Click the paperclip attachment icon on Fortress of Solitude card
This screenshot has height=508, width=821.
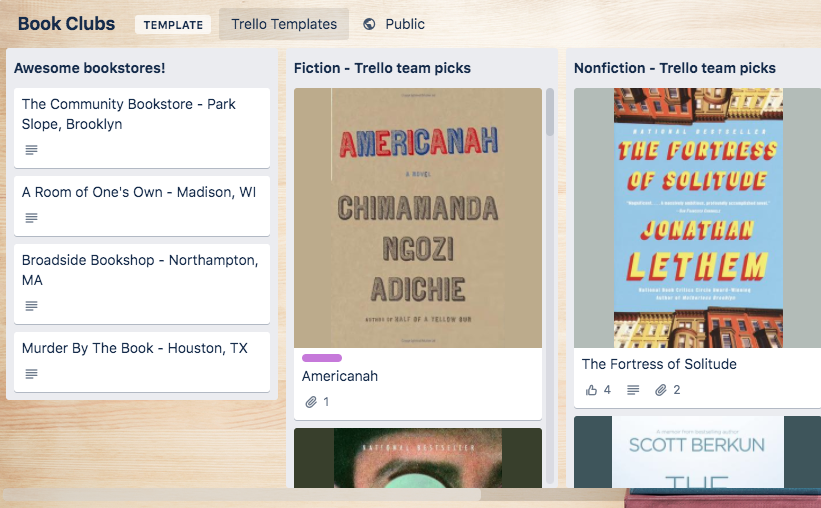pyautogui.click(x=661, y=390)
